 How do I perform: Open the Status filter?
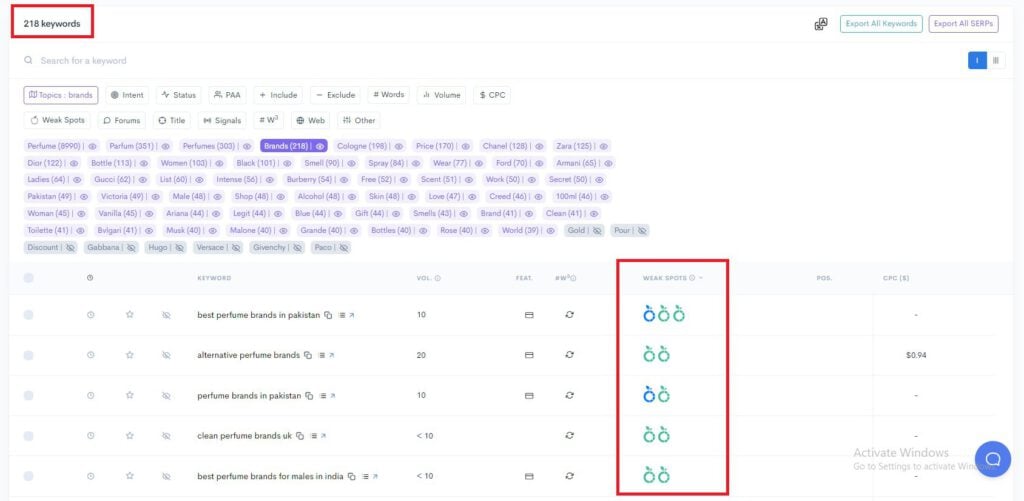[x=179, y=95]
